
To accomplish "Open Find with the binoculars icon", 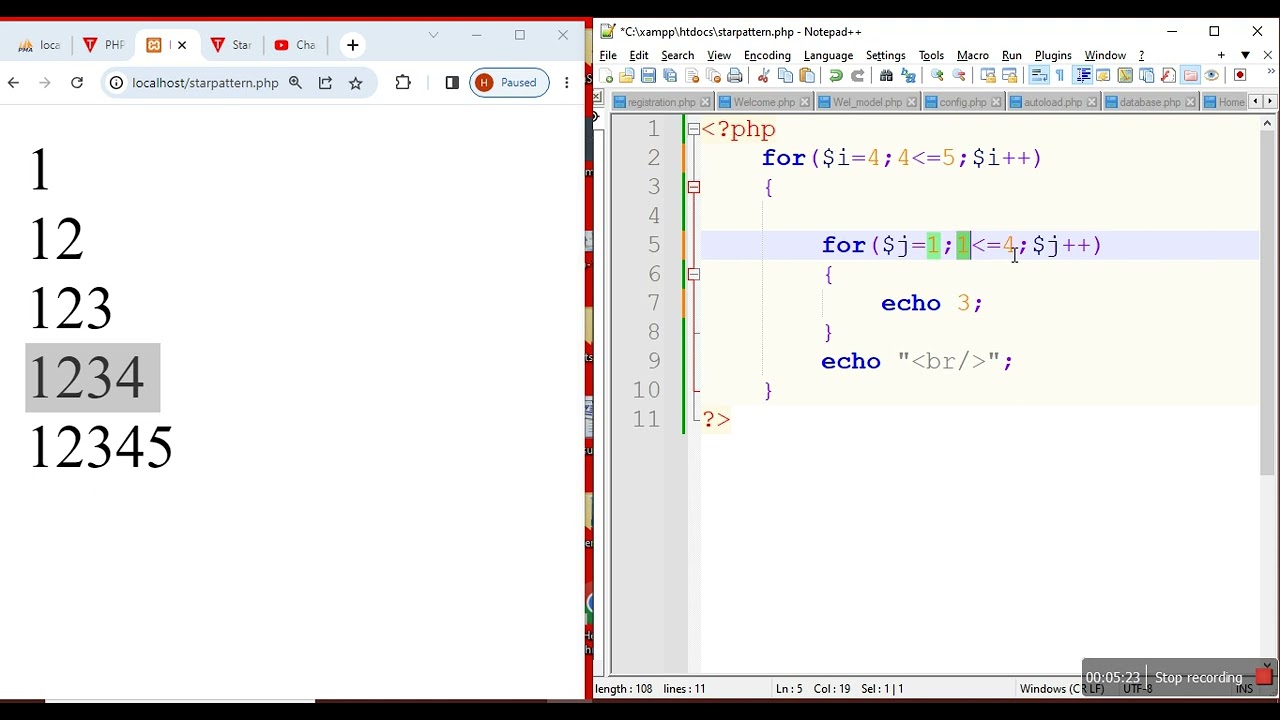I will coord(886,75).
